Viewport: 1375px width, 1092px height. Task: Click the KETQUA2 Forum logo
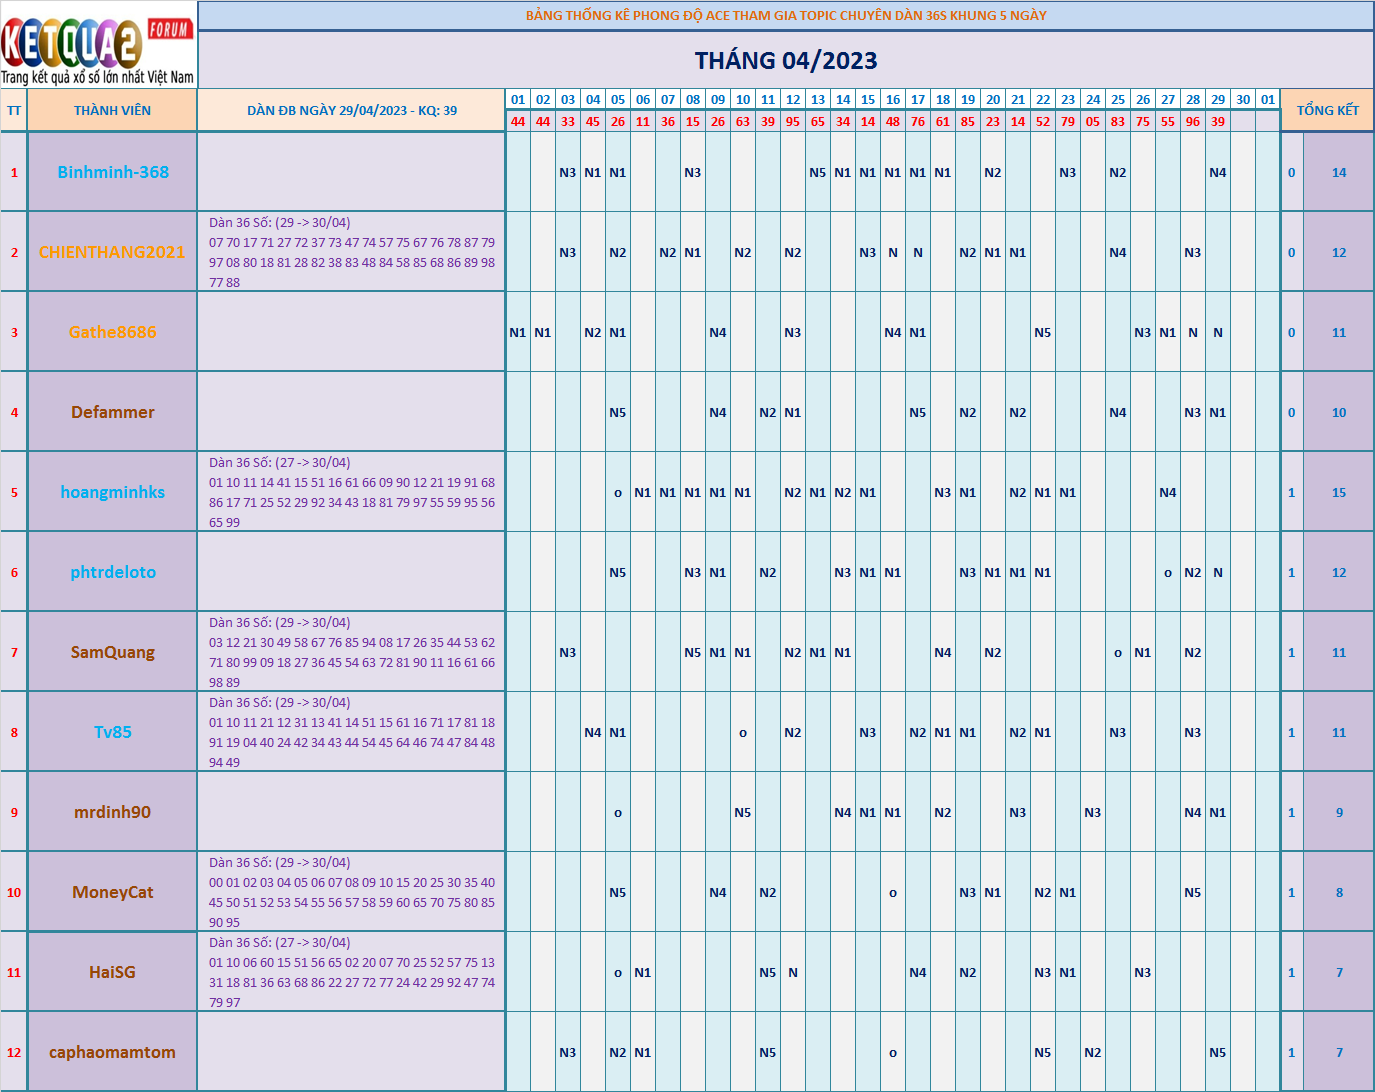(x=98, y=45)
